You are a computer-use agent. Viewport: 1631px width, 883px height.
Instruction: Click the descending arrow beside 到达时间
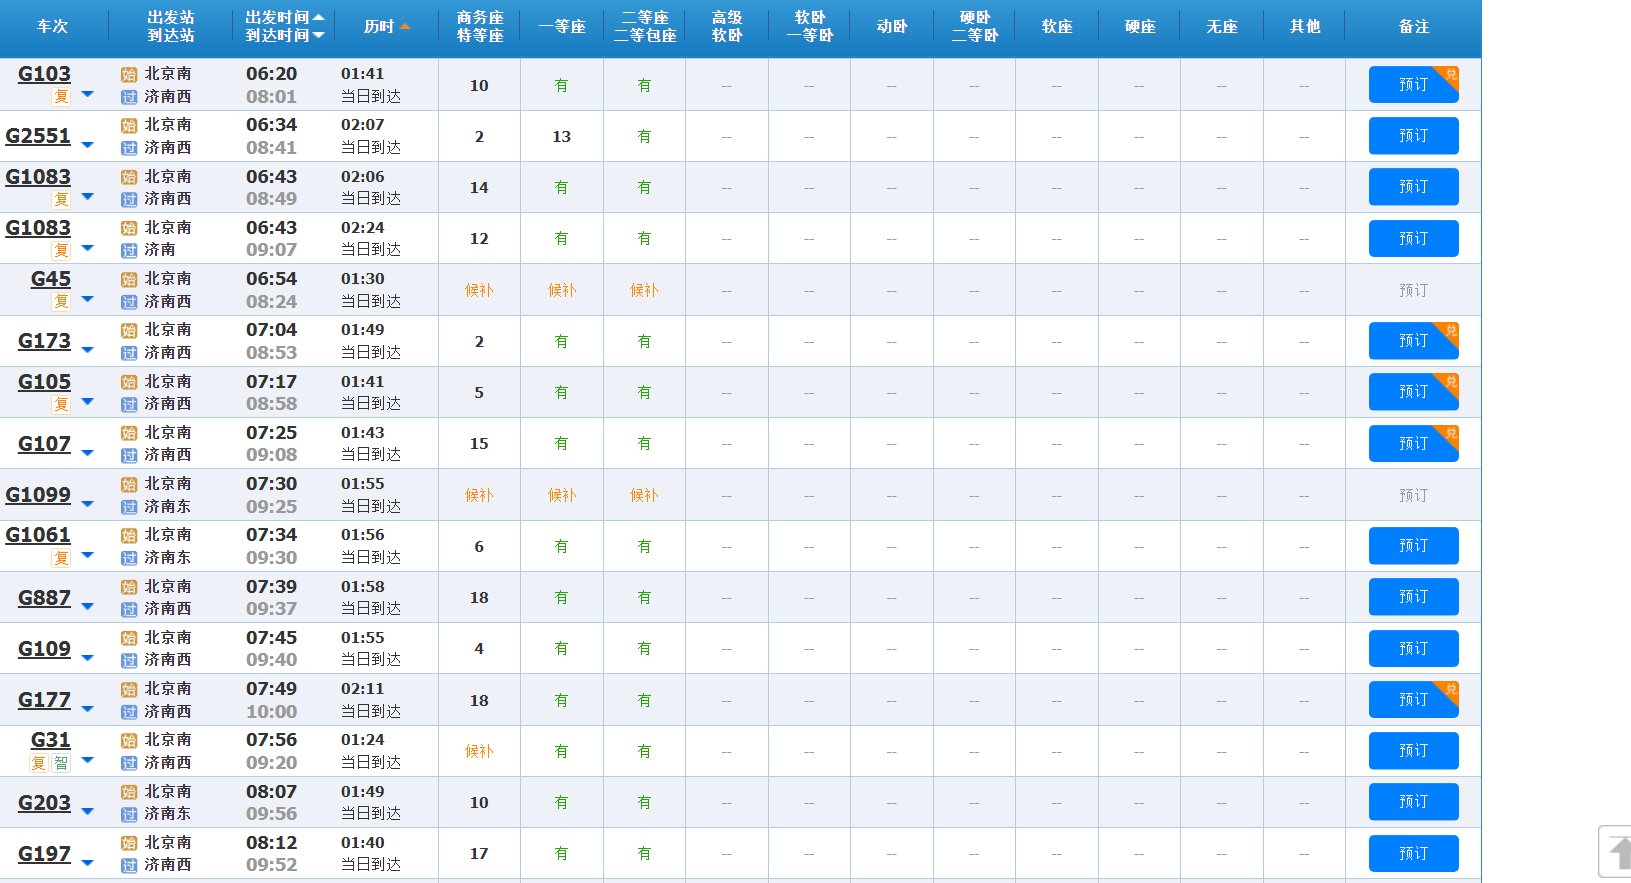pos(318,35)
